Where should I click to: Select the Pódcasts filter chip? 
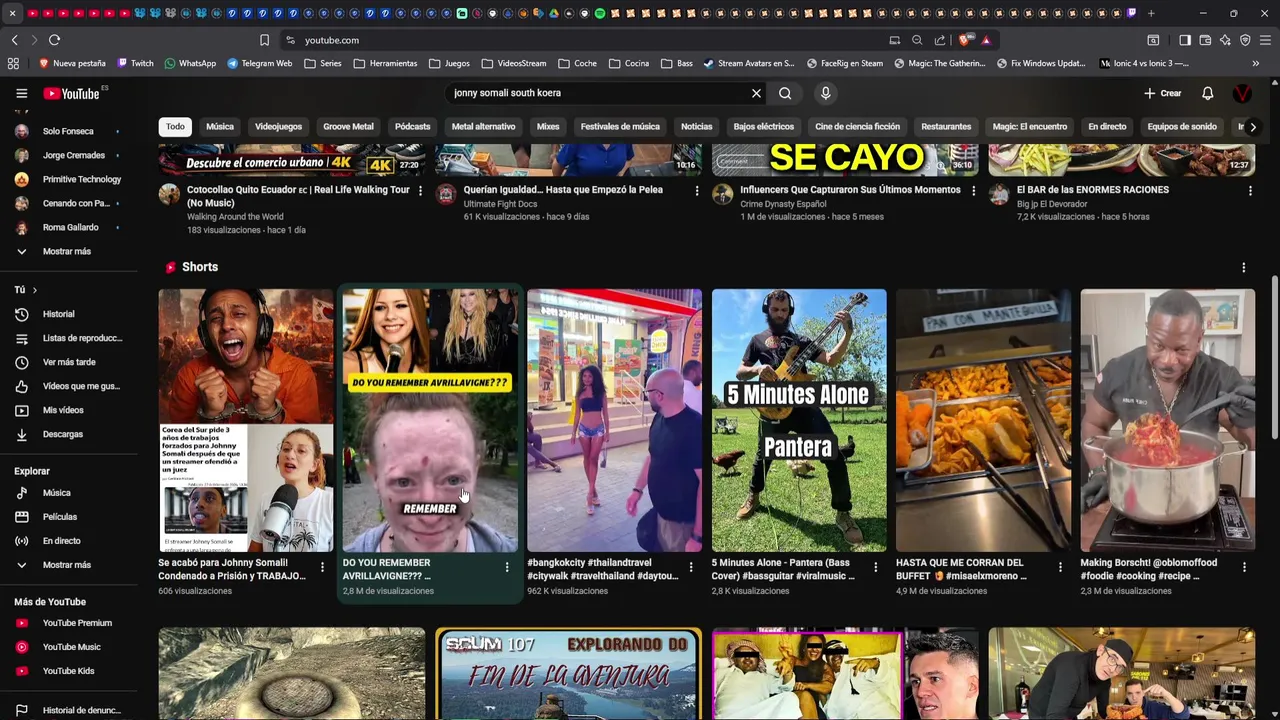click(412, 127)
